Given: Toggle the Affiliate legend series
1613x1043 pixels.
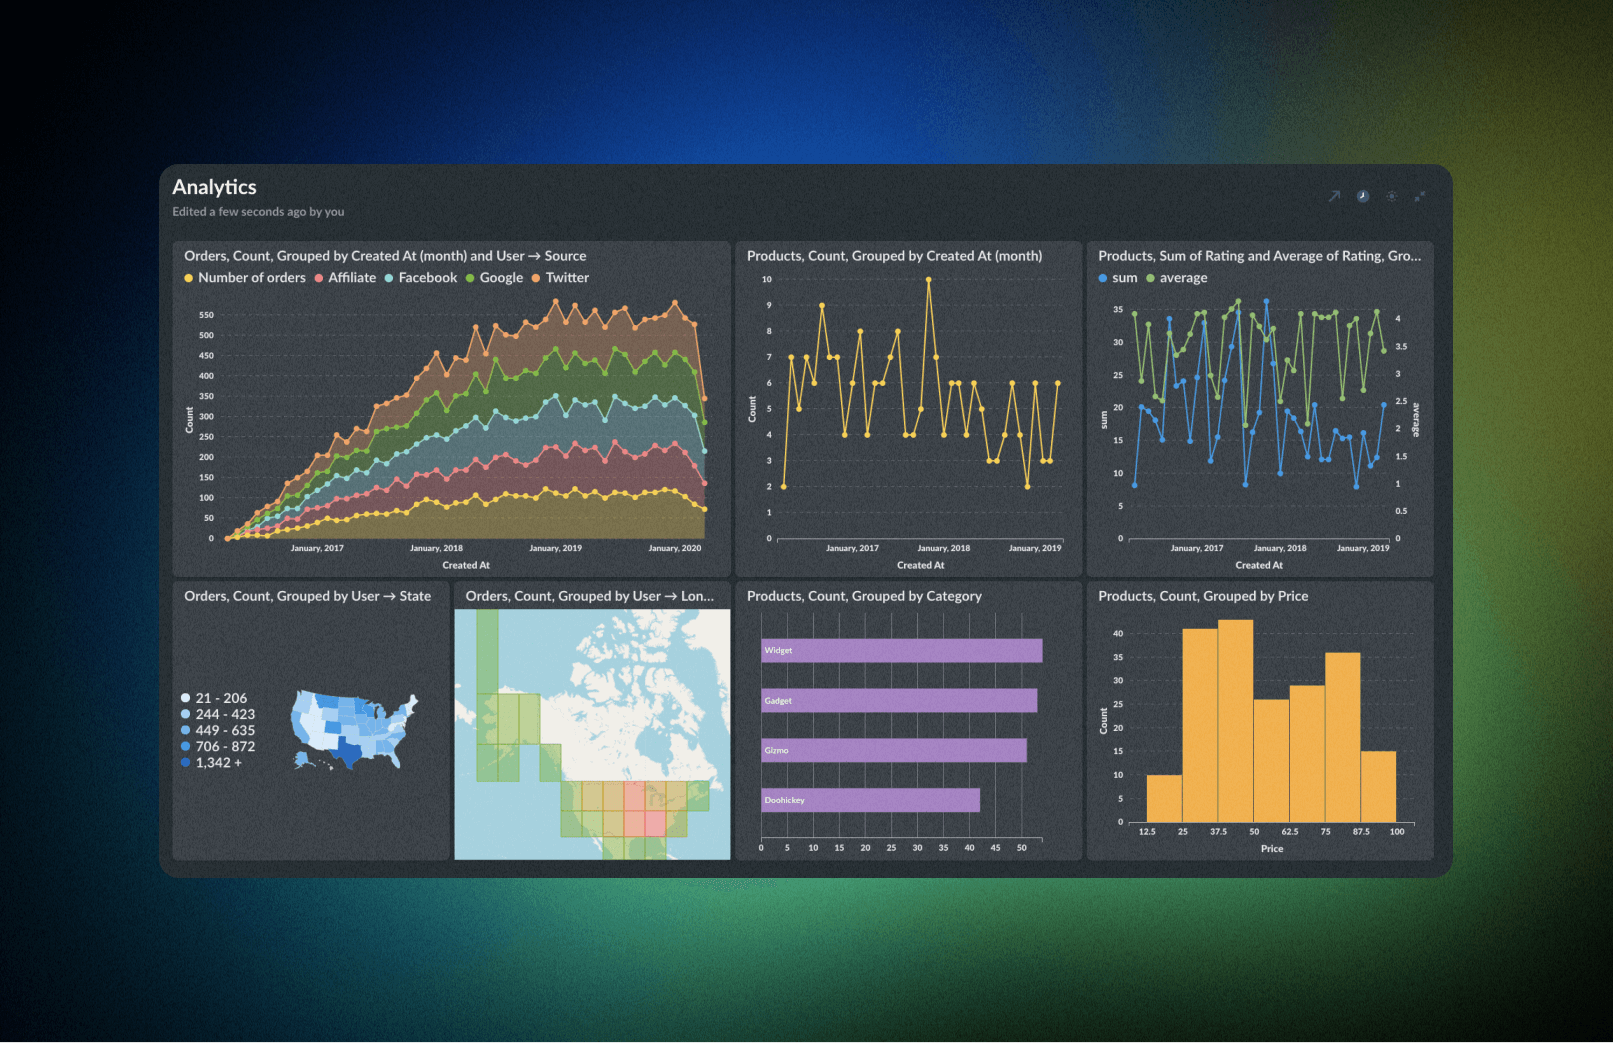Looking at the screenshot, I should 346,278.
